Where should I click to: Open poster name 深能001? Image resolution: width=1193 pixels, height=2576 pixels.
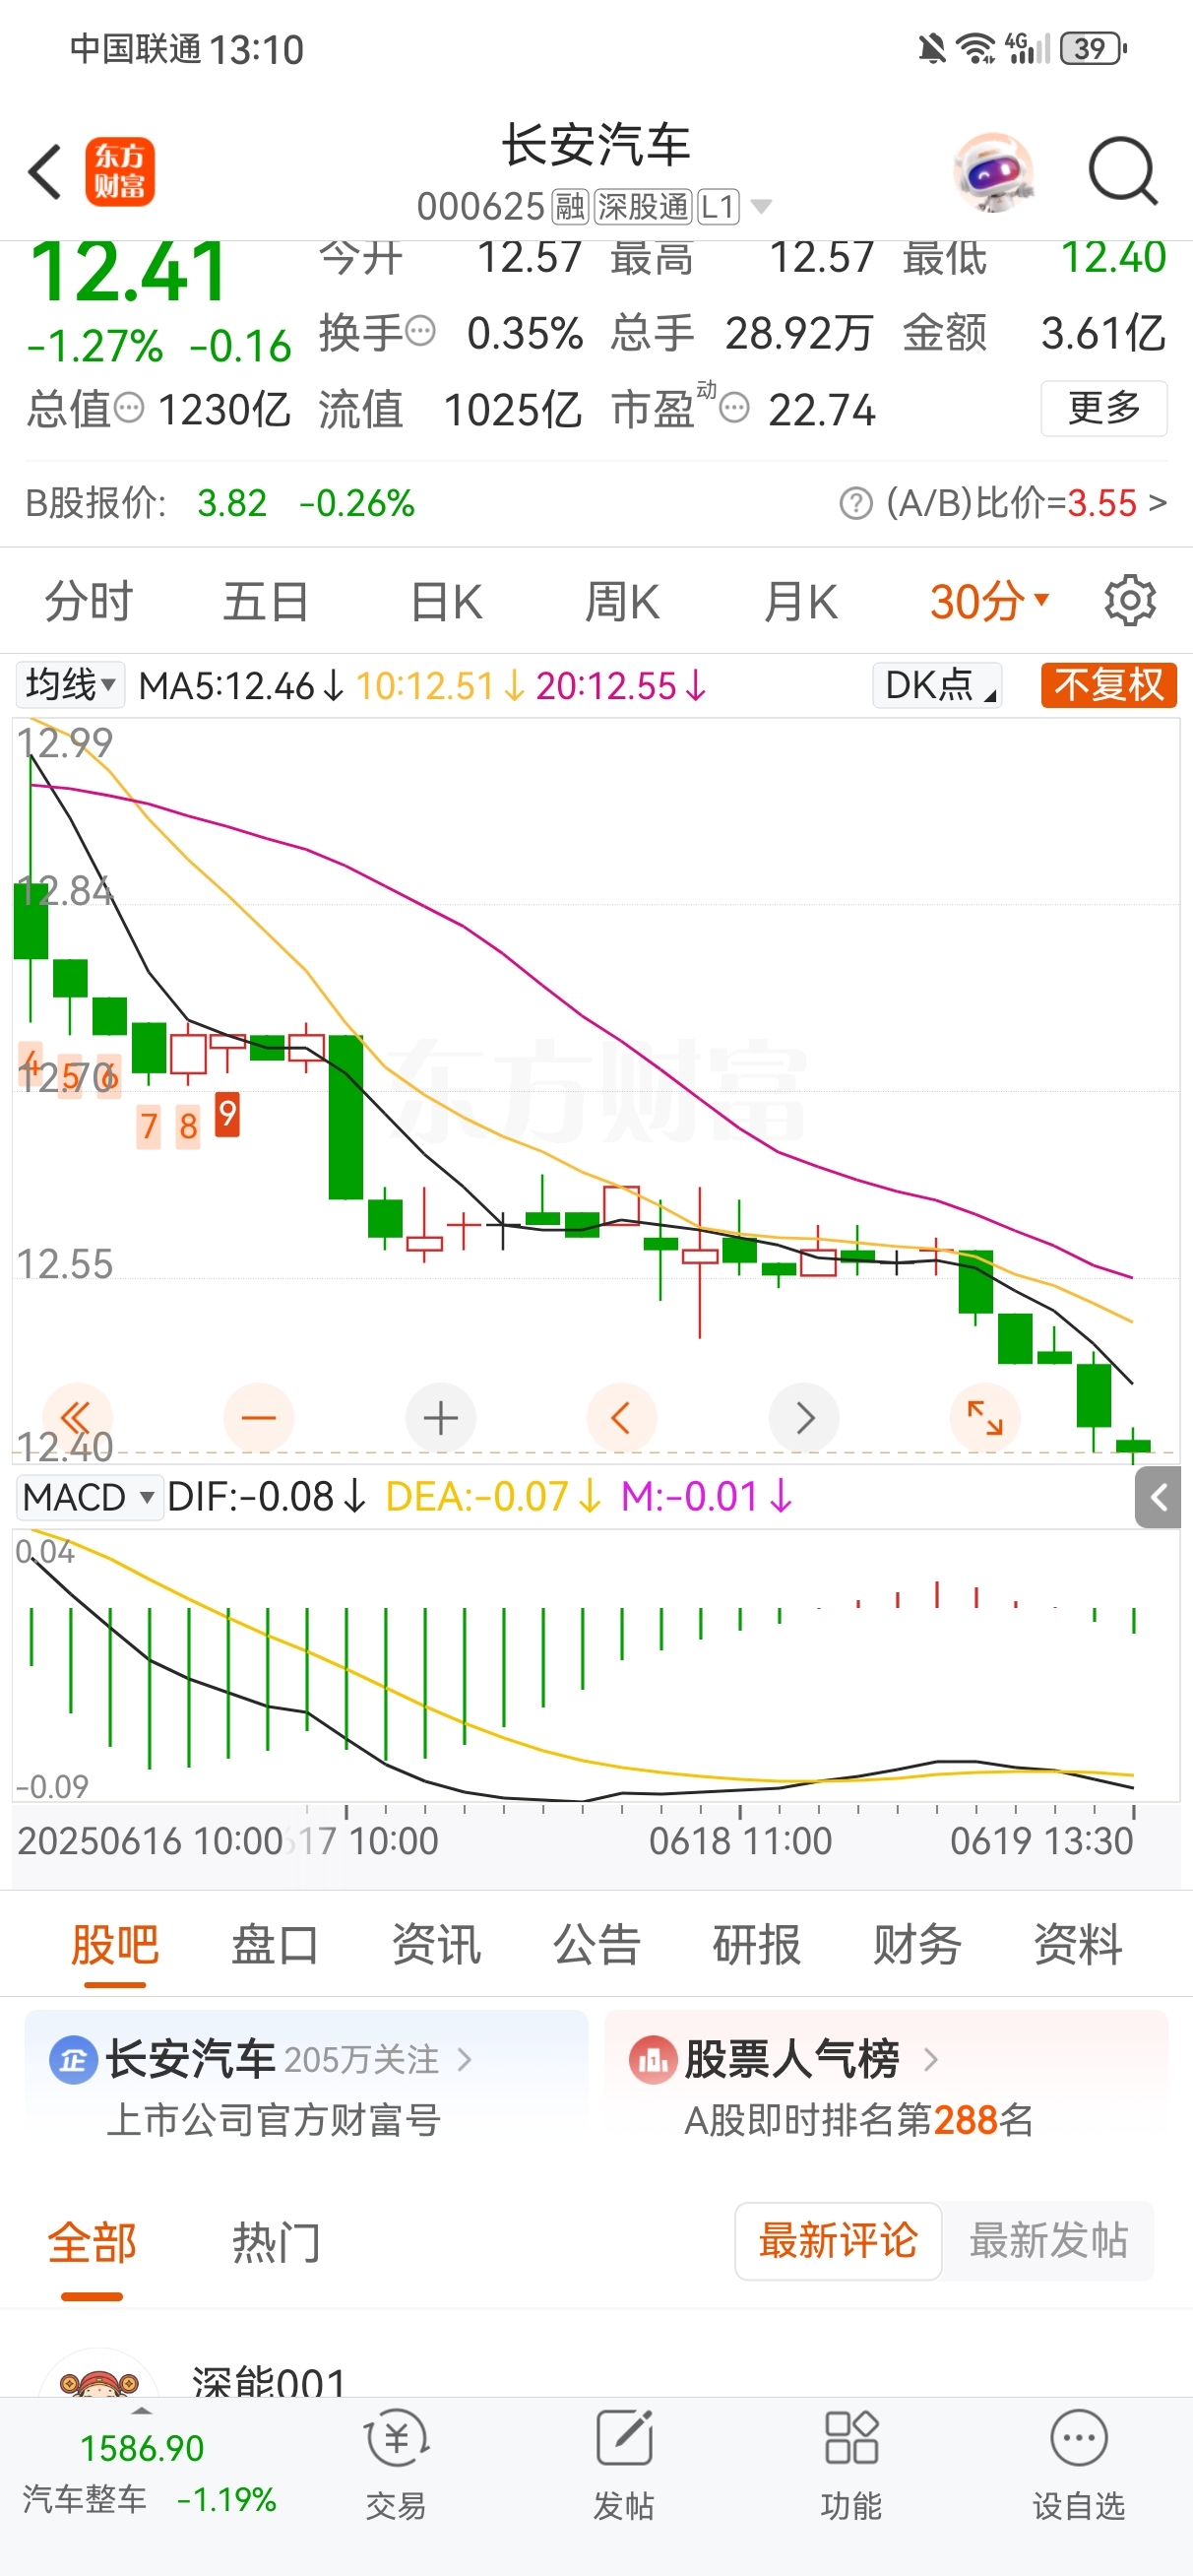click(x=268, y=2382)
